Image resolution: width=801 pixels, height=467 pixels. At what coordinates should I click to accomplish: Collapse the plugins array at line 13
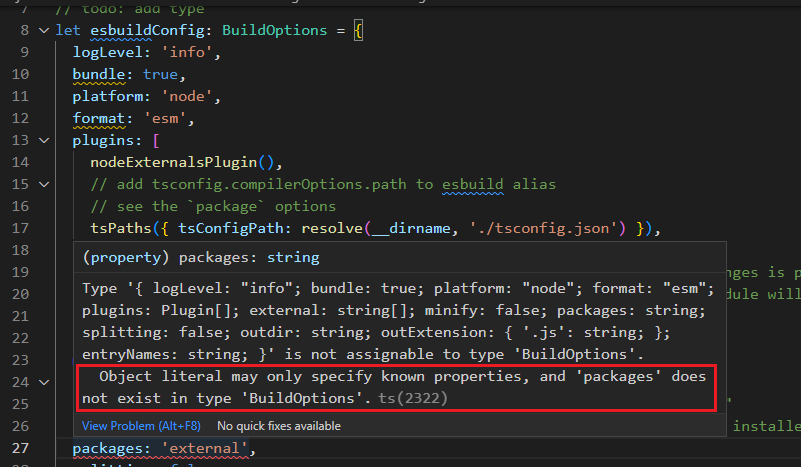pos(44,141)
